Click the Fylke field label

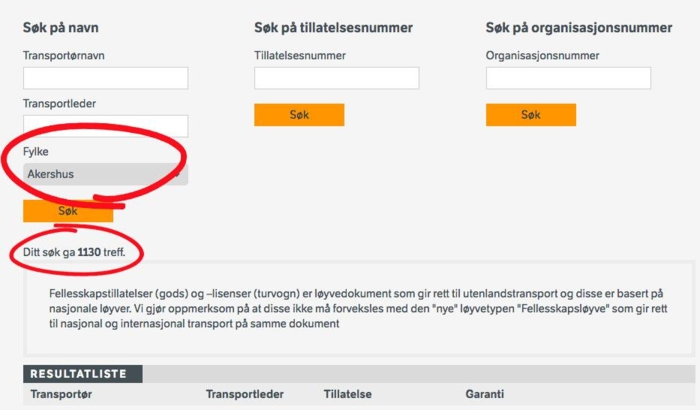click(x=36, y=152)
